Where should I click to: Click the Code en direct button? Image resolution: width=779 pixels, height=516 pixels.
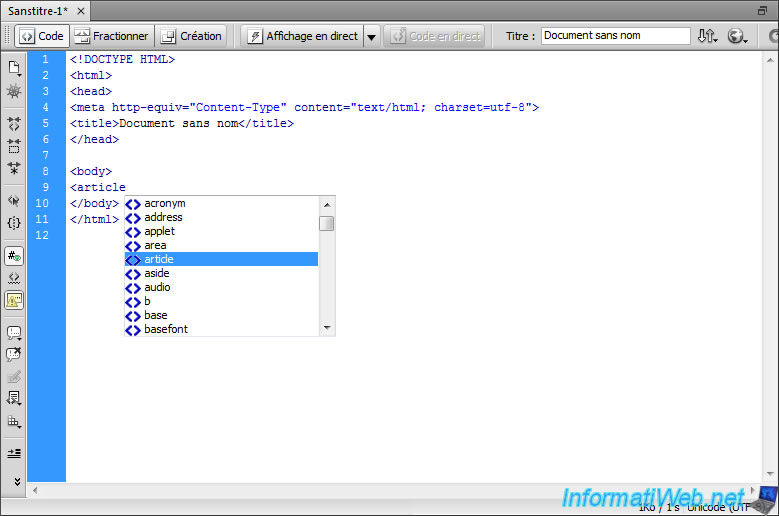[435, 36]
